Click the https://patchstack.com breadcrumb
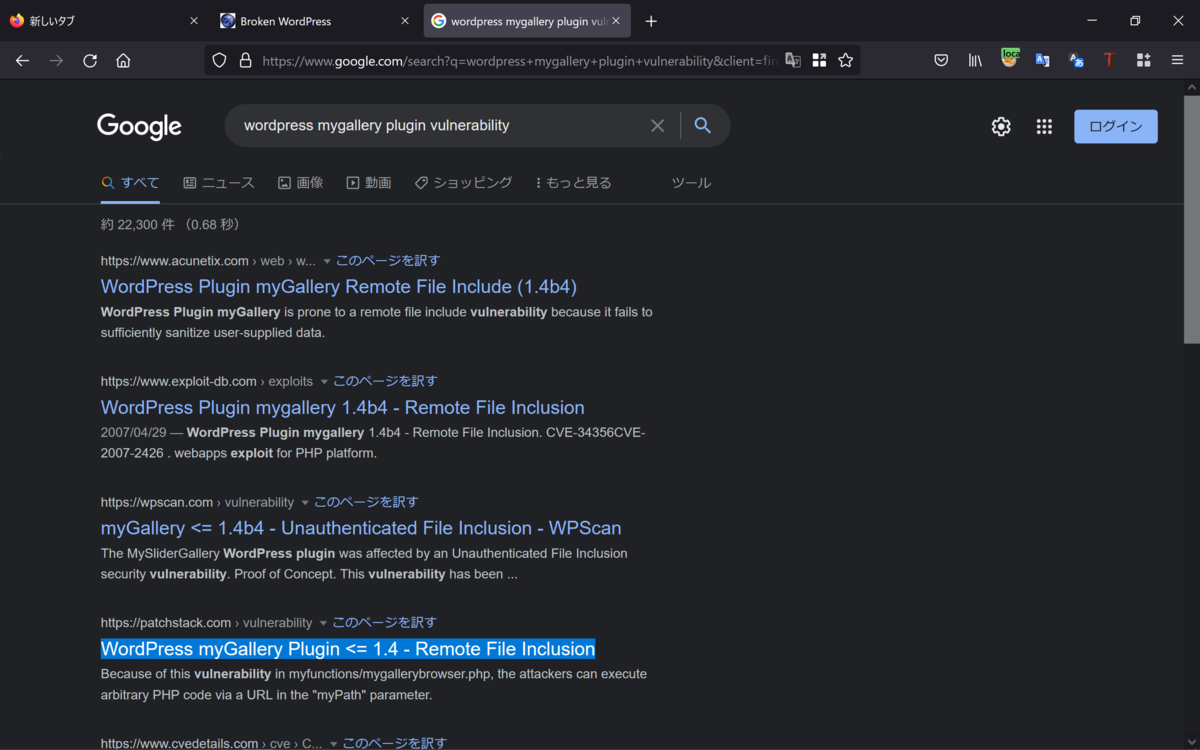This screenshot has height=750, width=1200. tap(166, 622)
